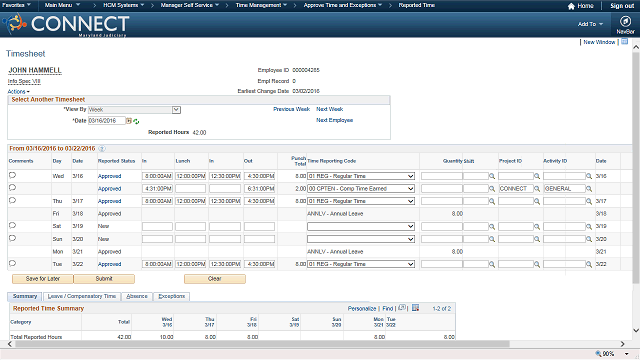Click Project ID lookup magnifier in CONNECT row
The width and height of the screenshot is (640, 360).
[537, 189]
